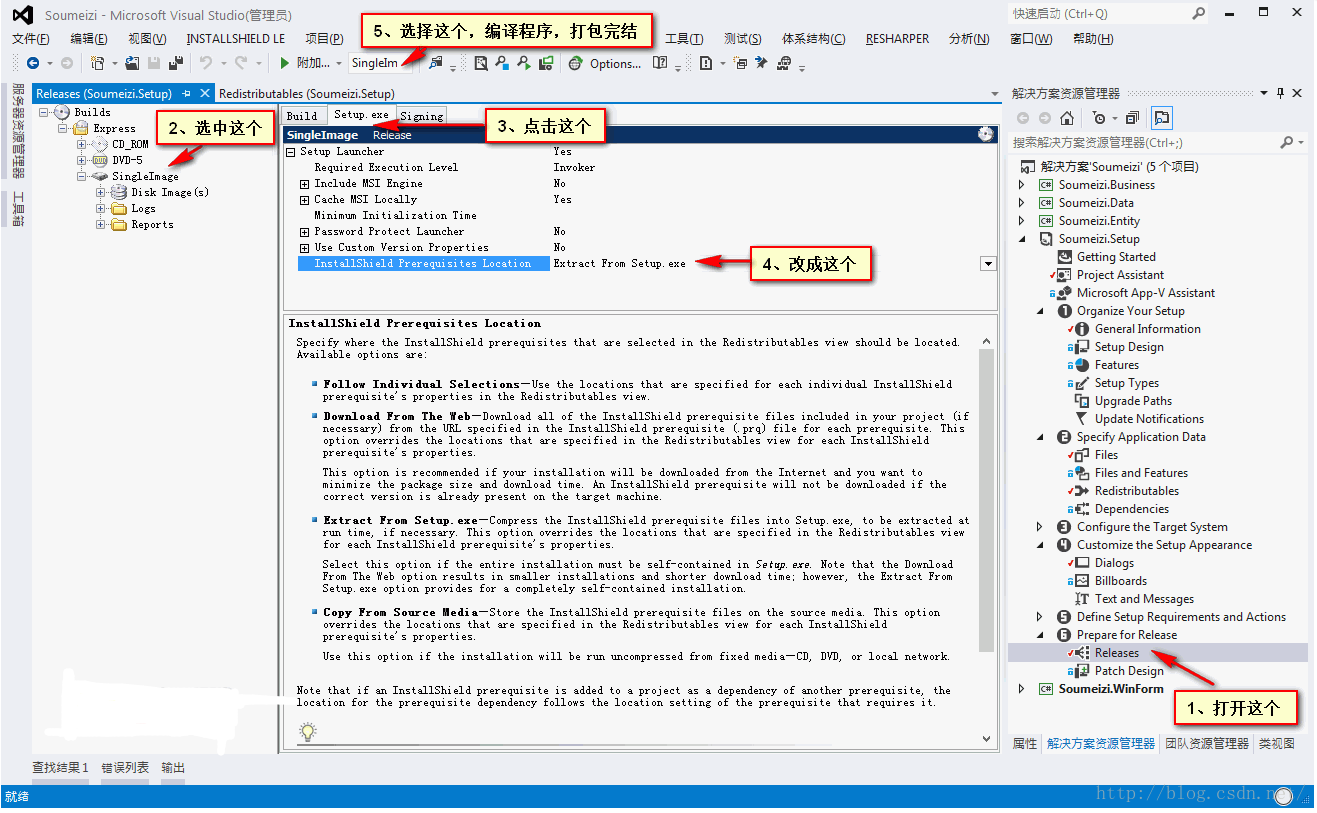The height and width of the screenshot is (813, 1317).
Task: Click the Save All disks icon
Action: pyautogui.click(x=176, y=63)
